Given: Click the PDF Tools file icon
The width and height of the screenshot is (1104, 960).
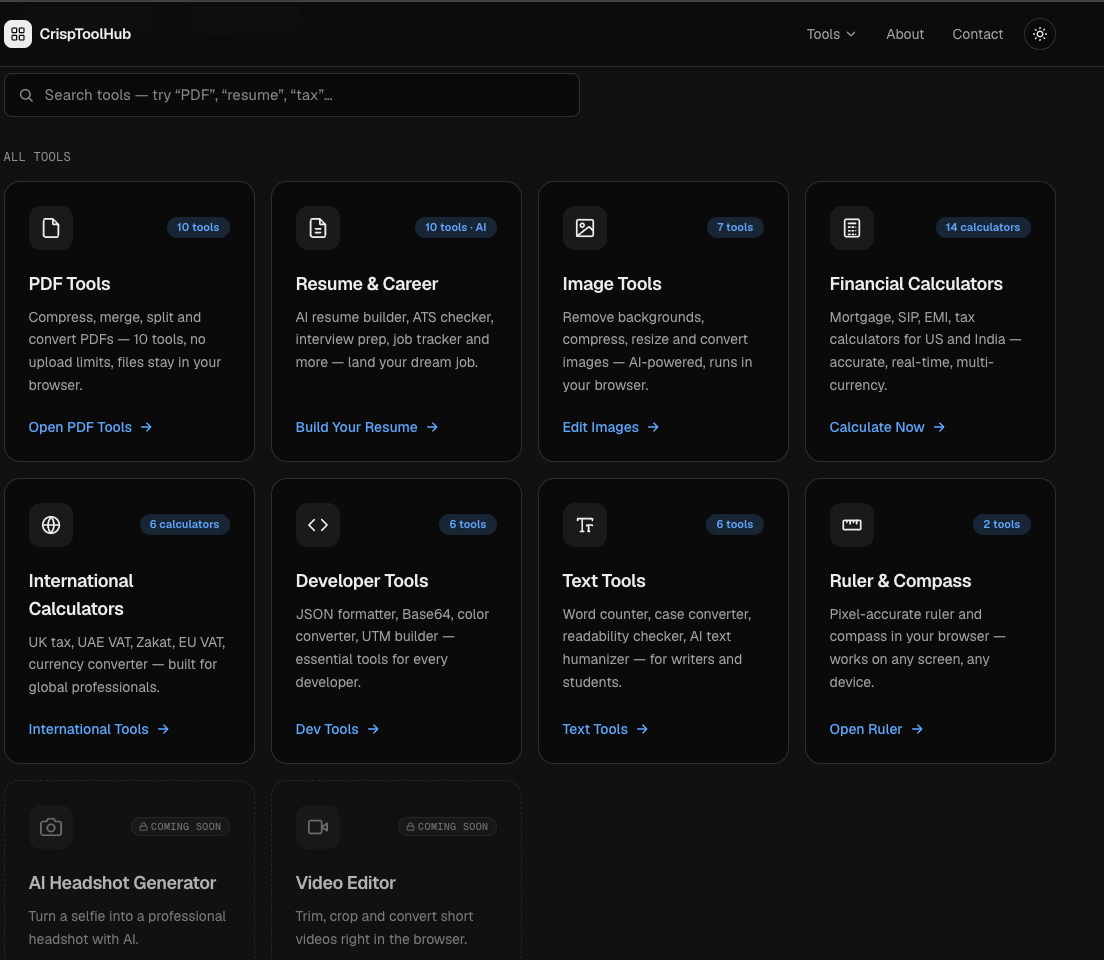Looking at the screenshot, I should point(51,227).
